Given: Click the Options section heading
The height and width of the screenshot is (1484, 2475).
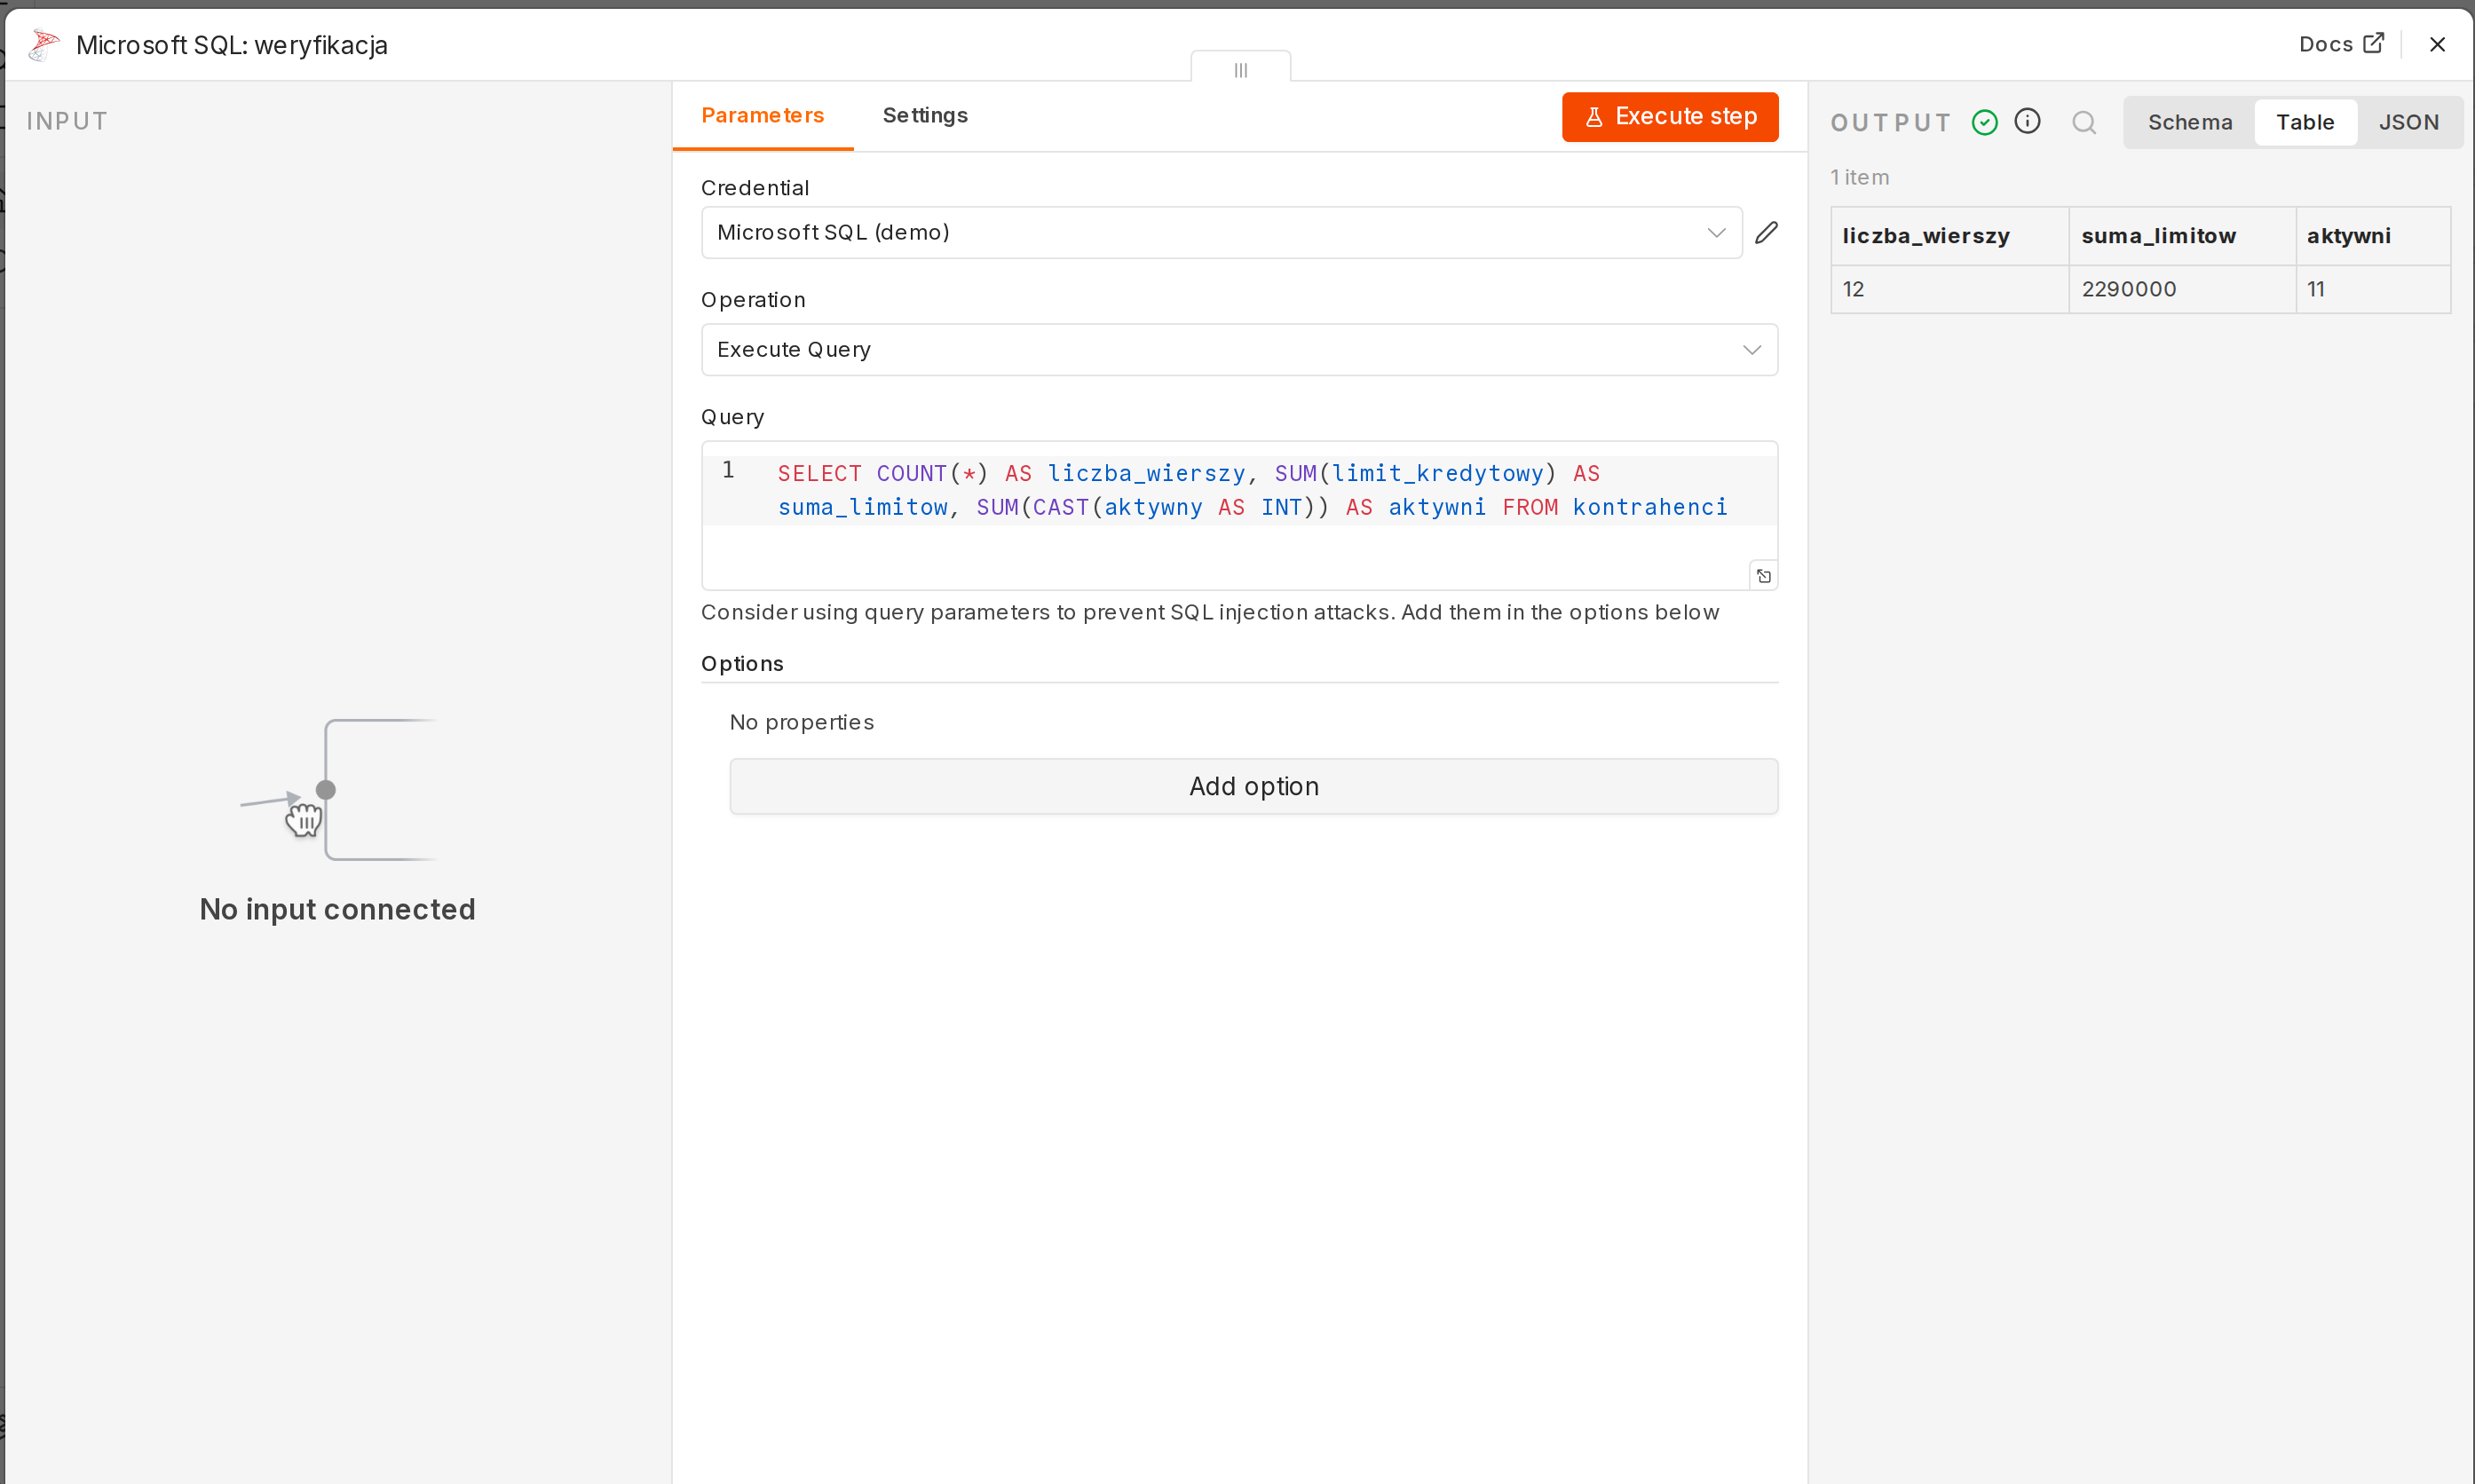Looking at the screenshot, I should click(x=742, y=663).
